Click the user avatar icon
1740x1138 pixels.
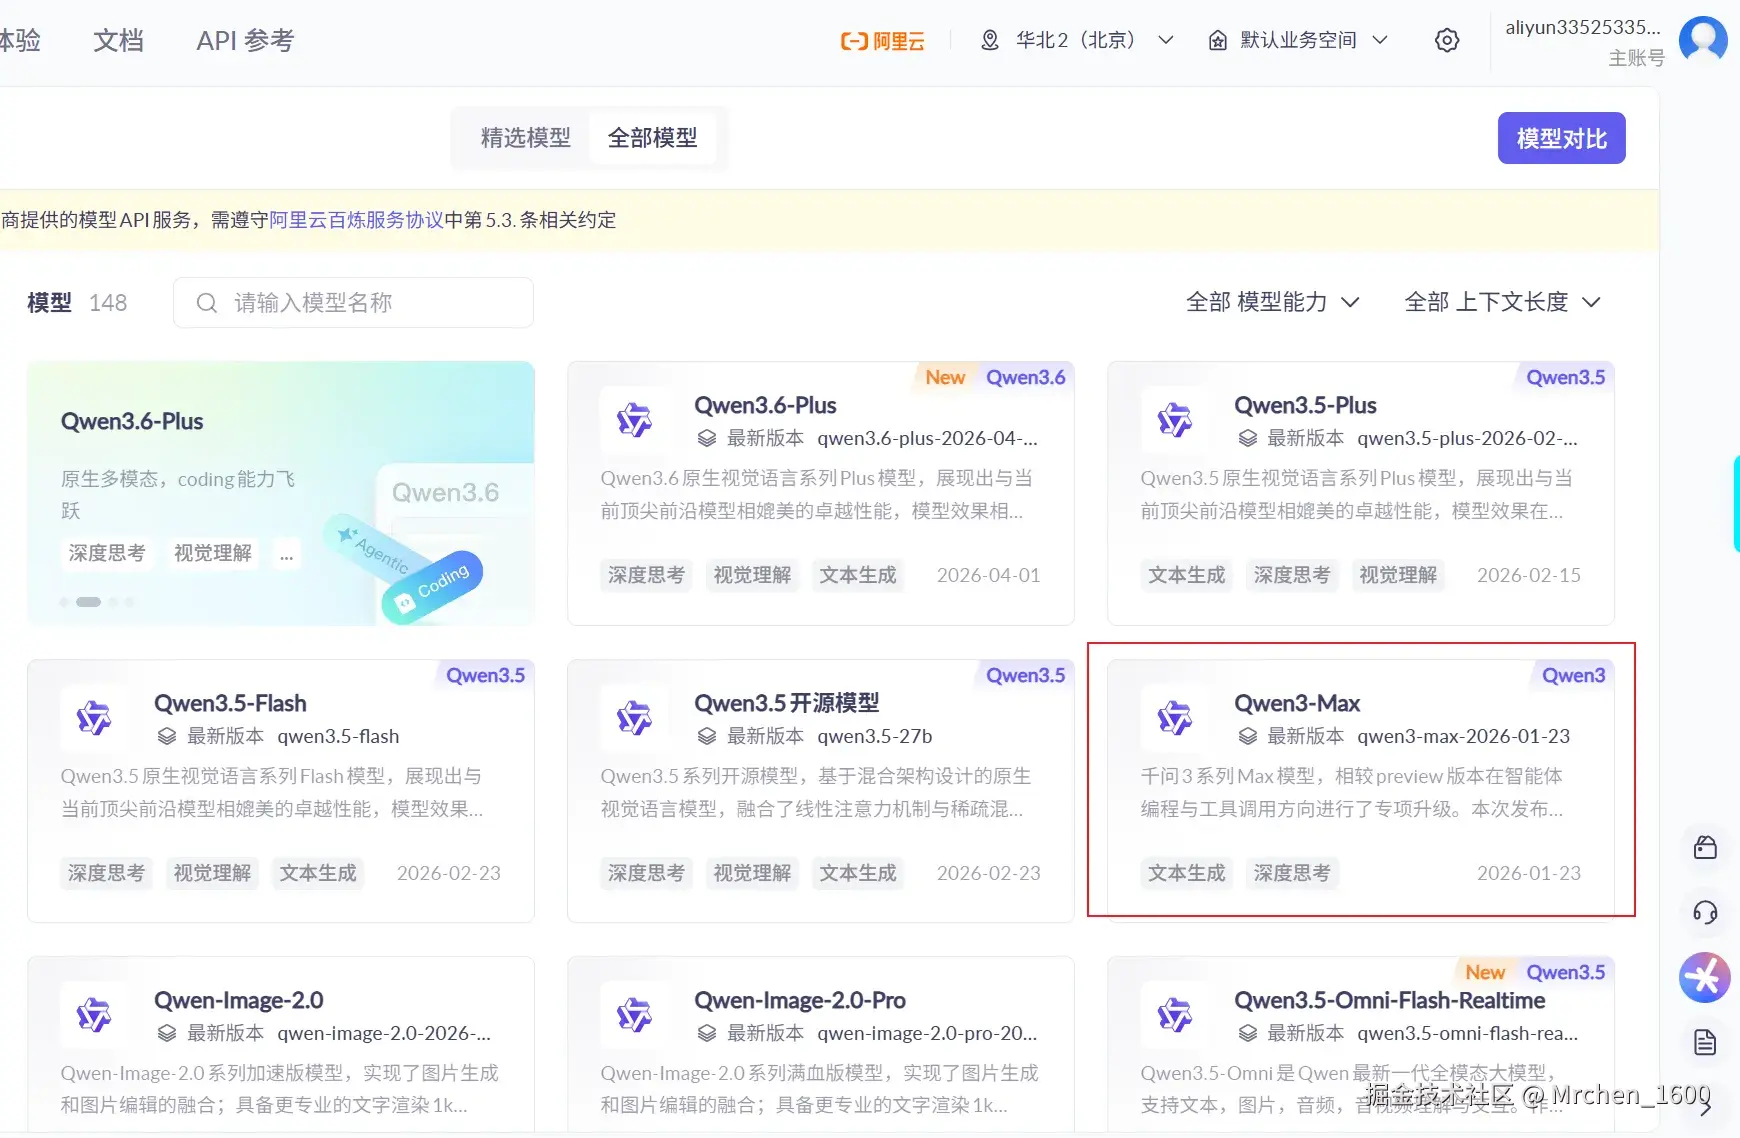[x=1703, y=40]
